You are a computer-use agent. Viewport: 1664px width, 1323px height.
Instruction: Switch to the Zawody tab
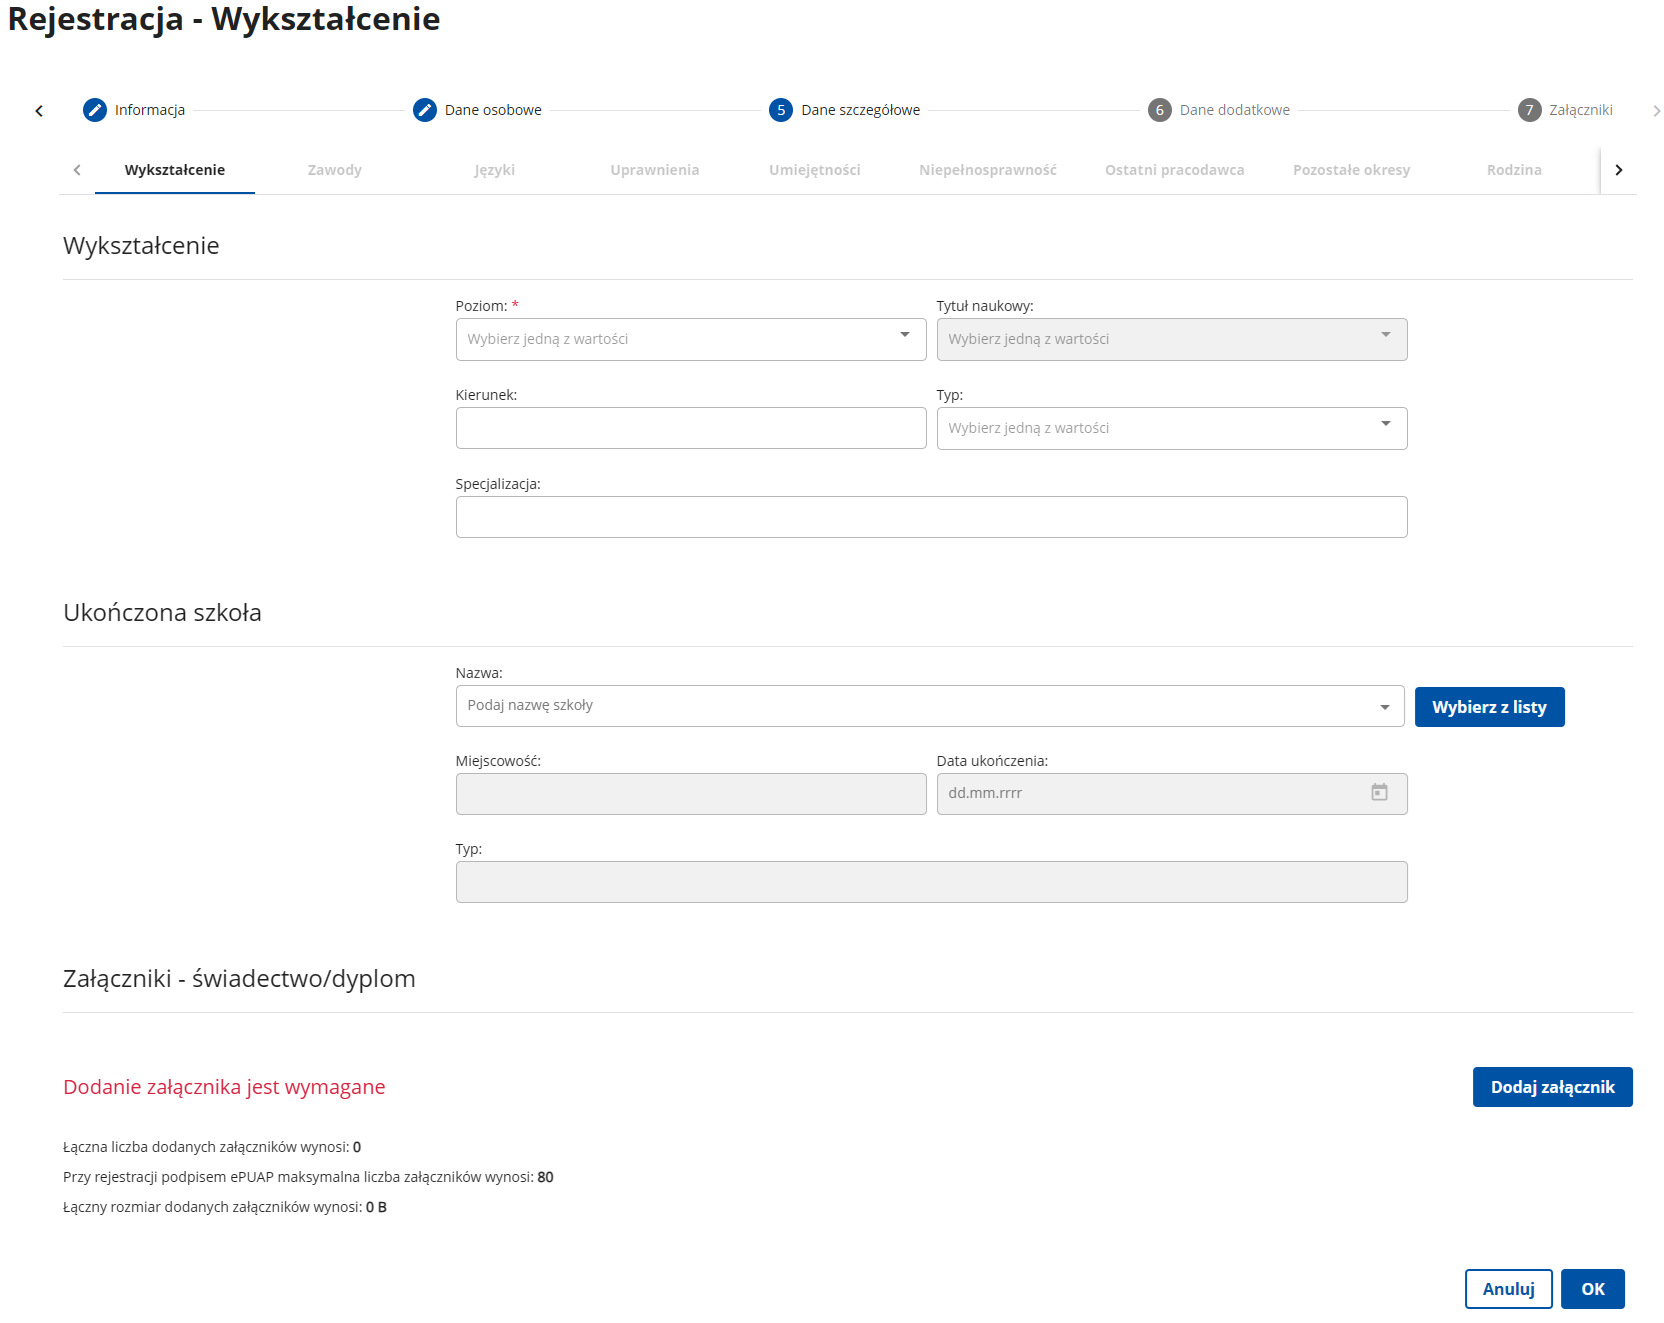pos(335,170)
